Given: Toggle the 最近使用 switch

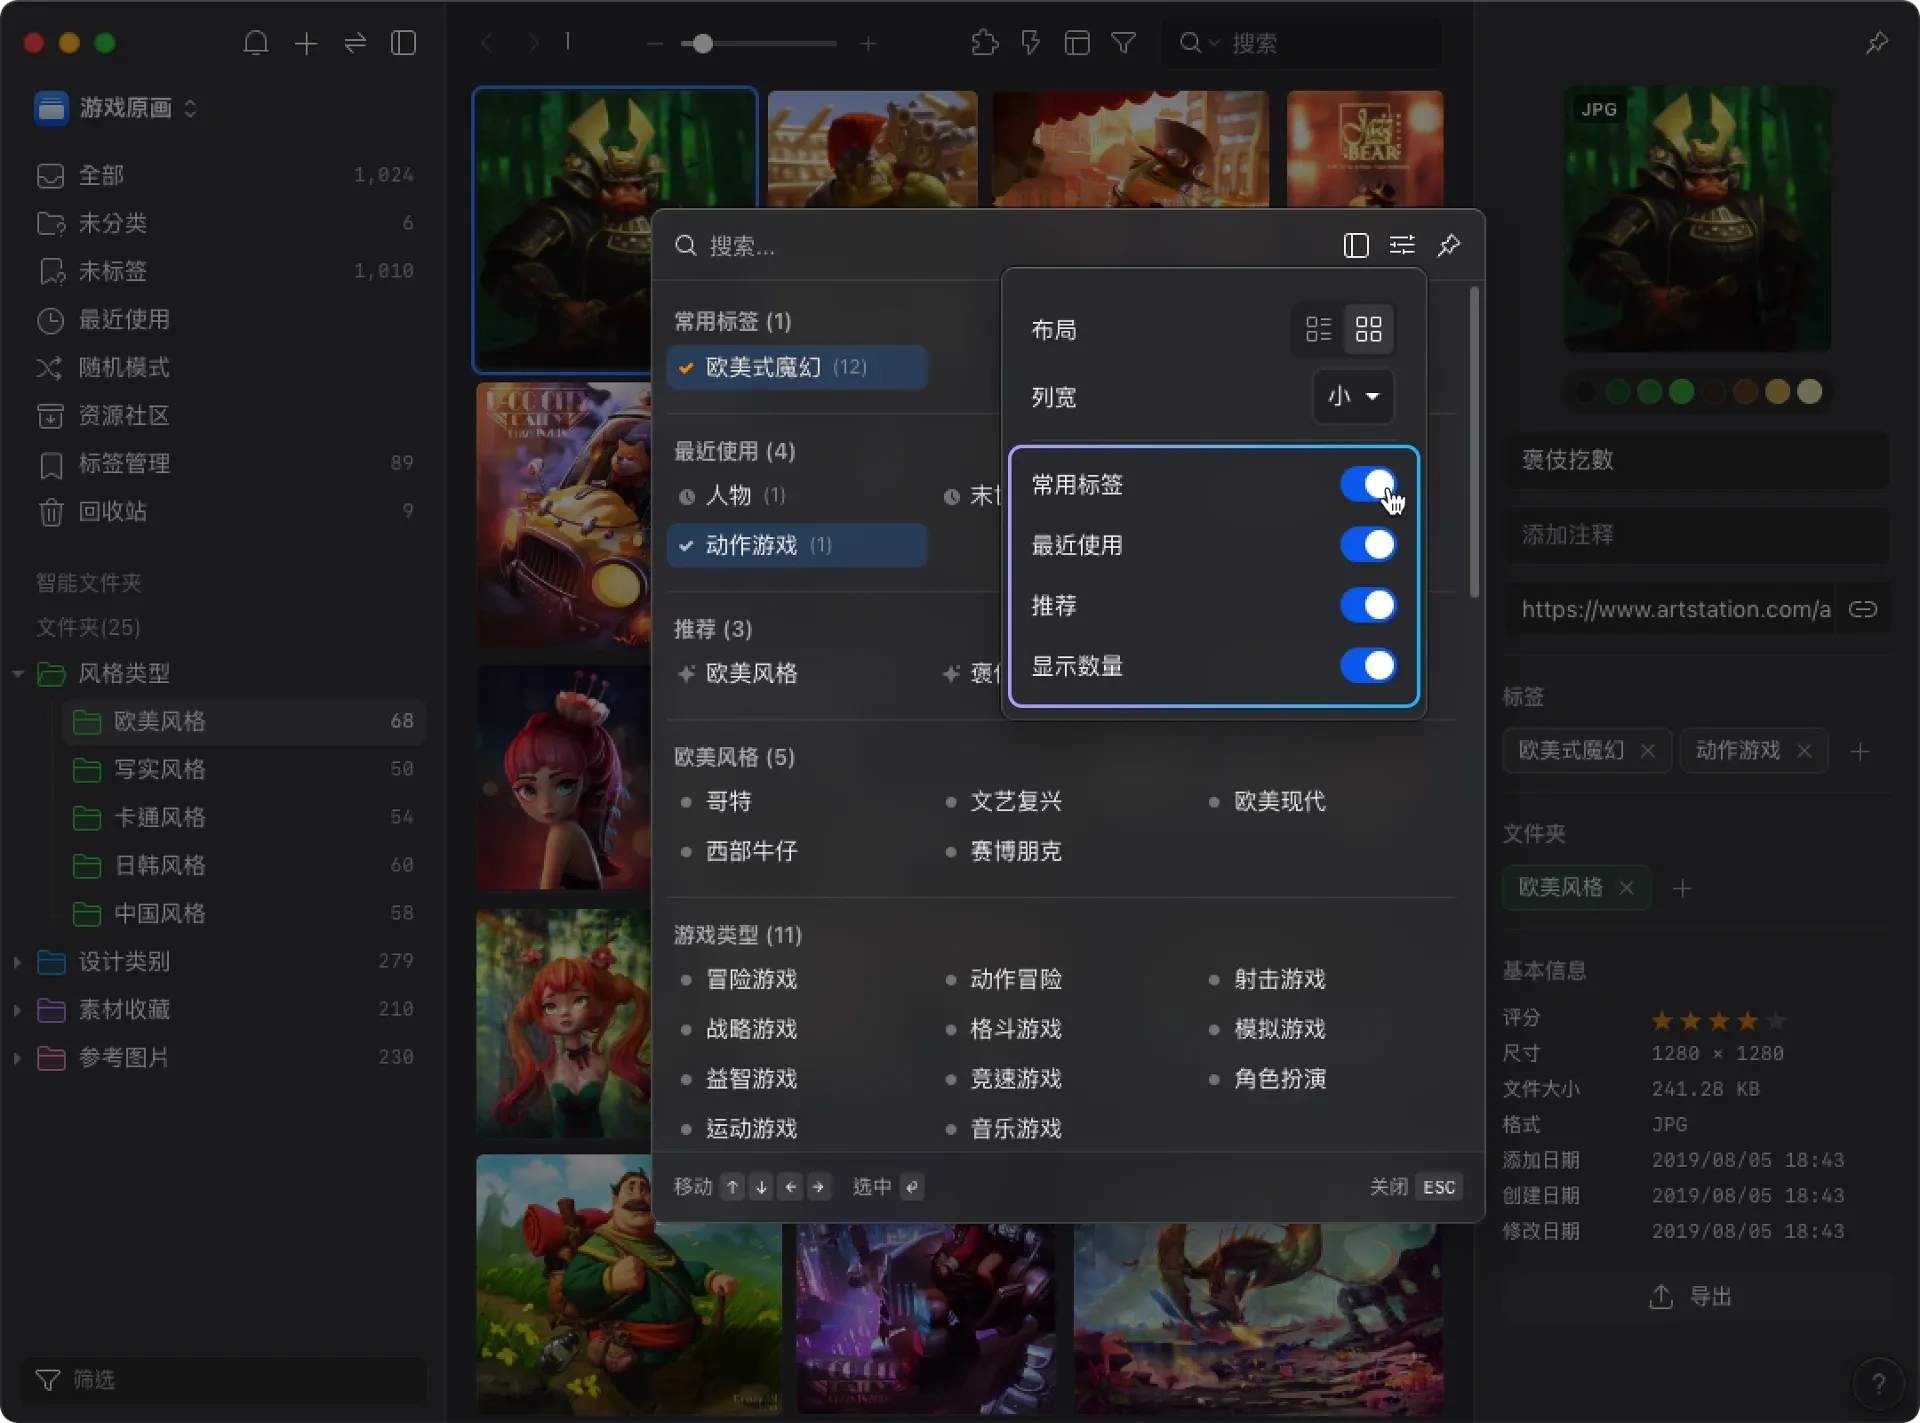Looking at the screenshot, I should (x=1368, y=545).
